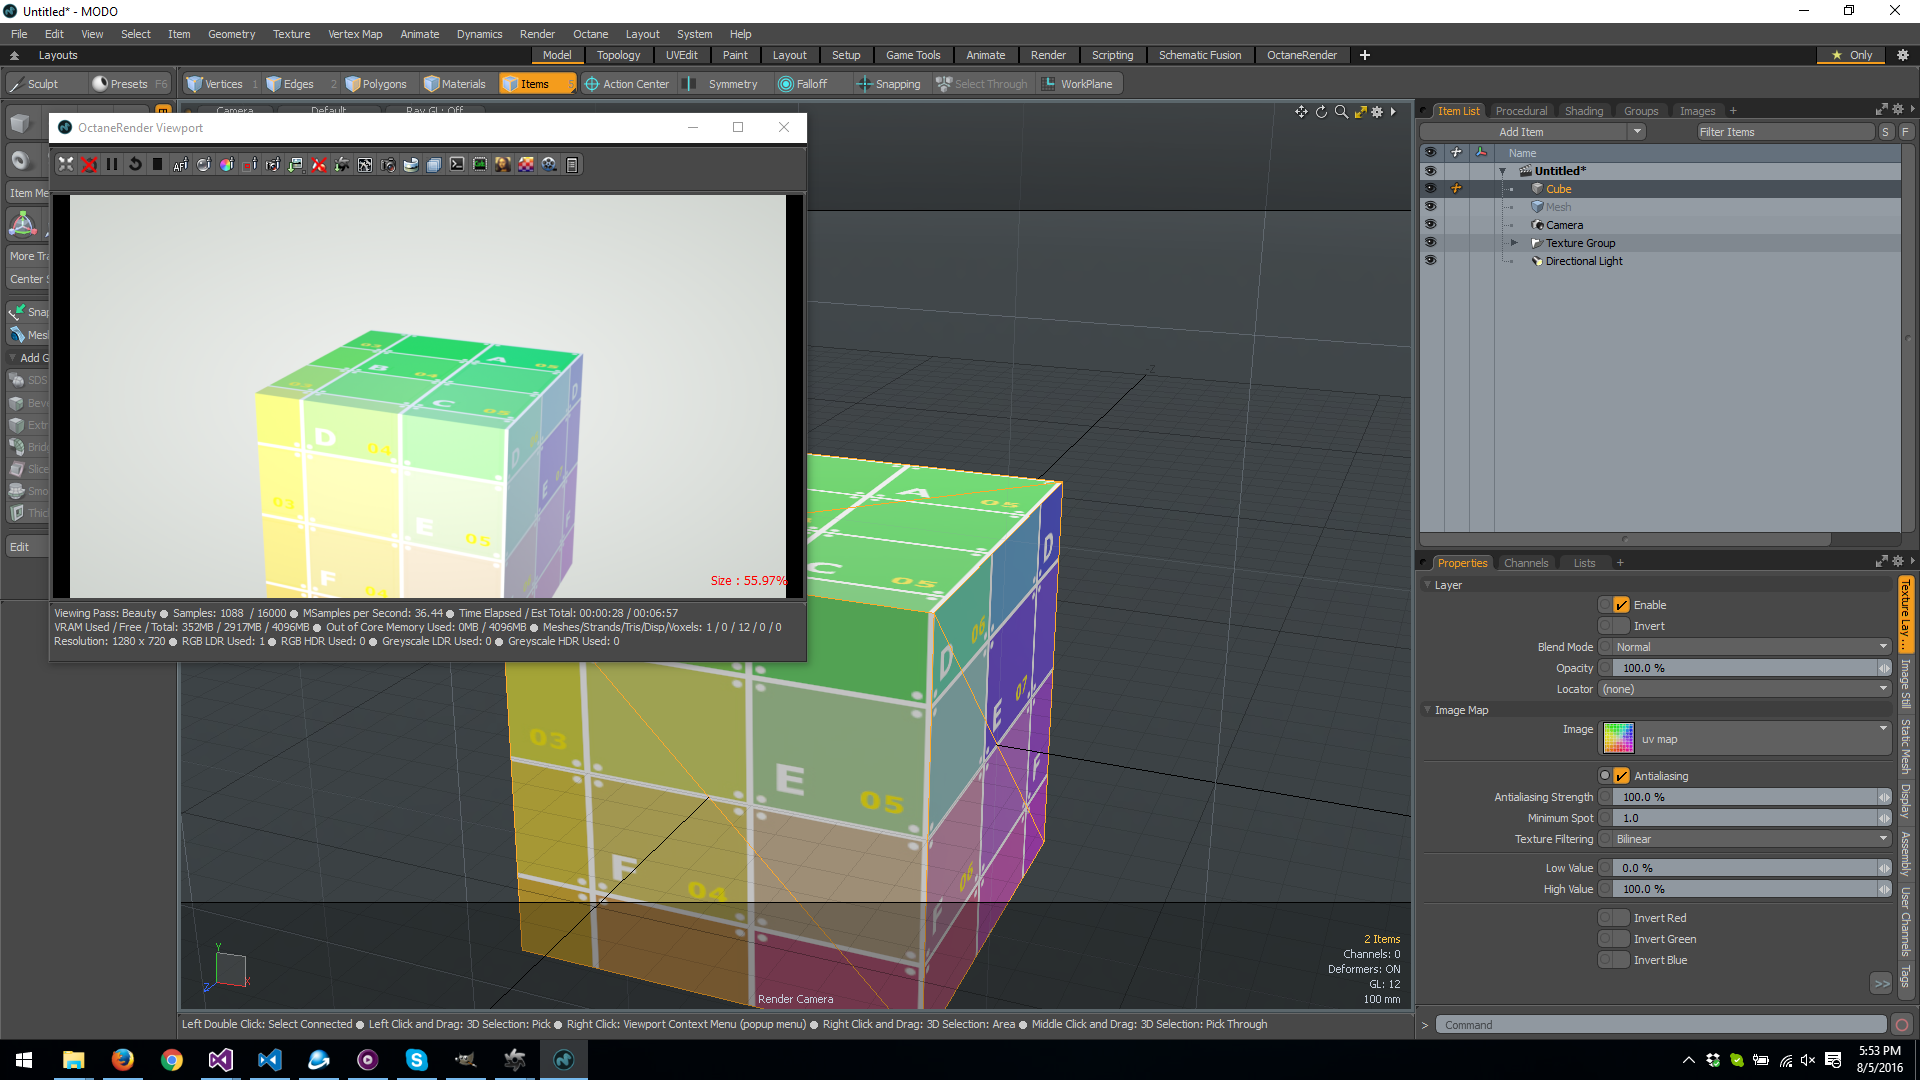Select the white balance color picker
1920x1080 pixels.
coord(227,165)
